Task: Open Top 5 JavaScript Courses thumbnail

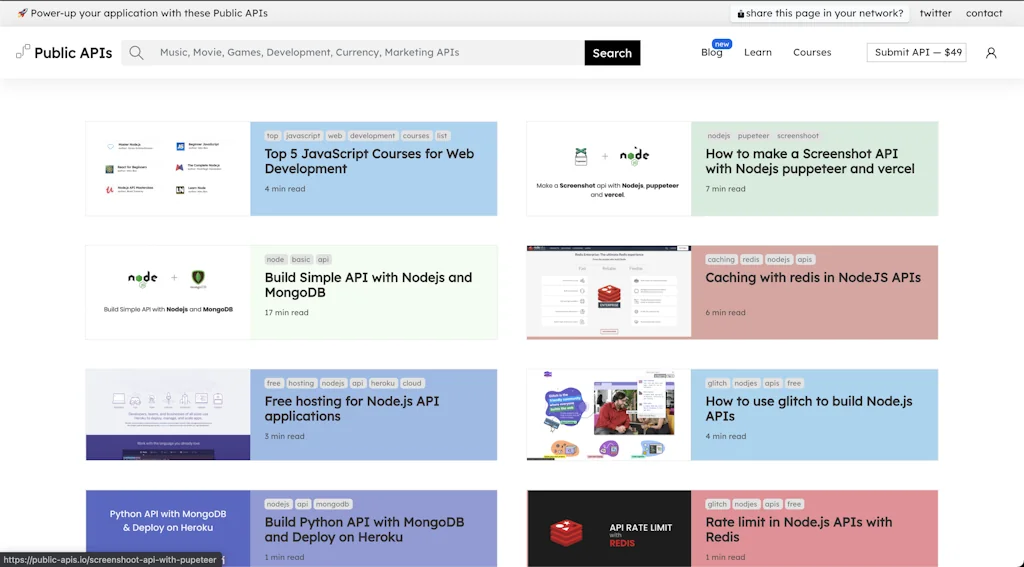Action: tap(168, 169)
